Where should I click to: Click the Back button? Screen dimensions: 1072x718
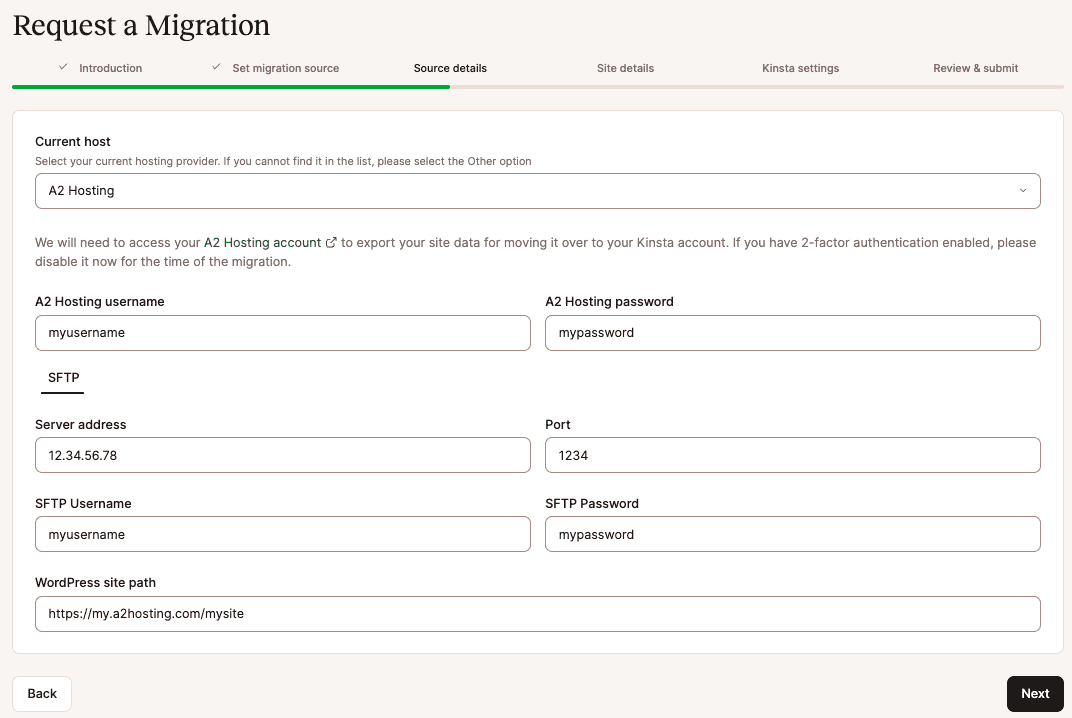pos(41,693)
